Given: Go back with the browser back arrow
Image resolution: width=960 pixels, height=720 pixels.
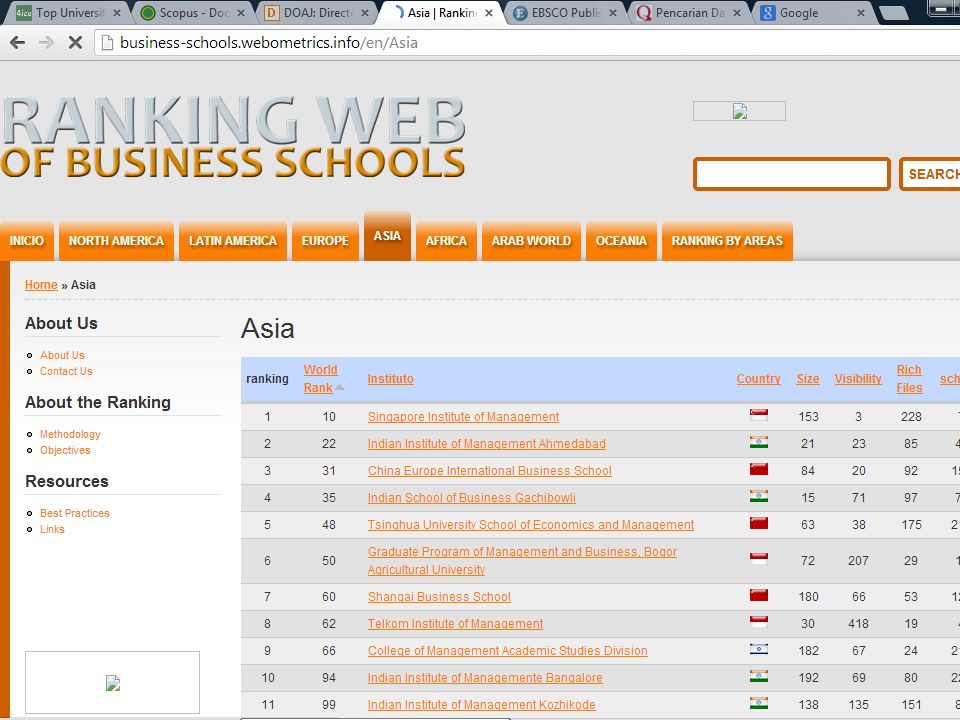Looking at the screenshot, I should (x=17, y=42).
